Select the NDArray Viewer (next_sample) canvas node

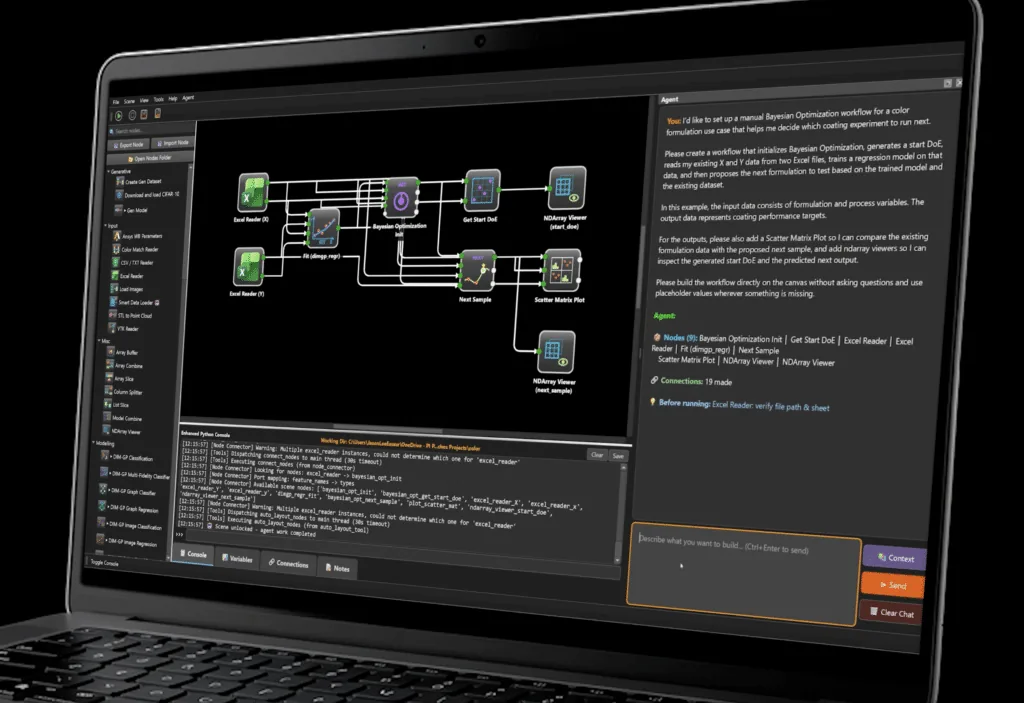tap(556, 352)
